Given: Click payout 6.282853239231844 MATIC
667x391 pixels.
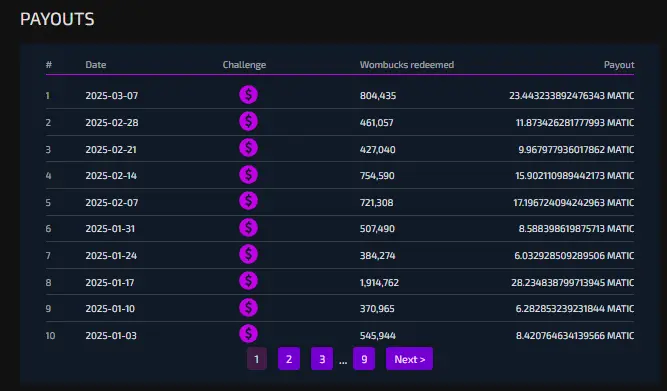Looking at the screenshot, I should (x=575, y=309).
